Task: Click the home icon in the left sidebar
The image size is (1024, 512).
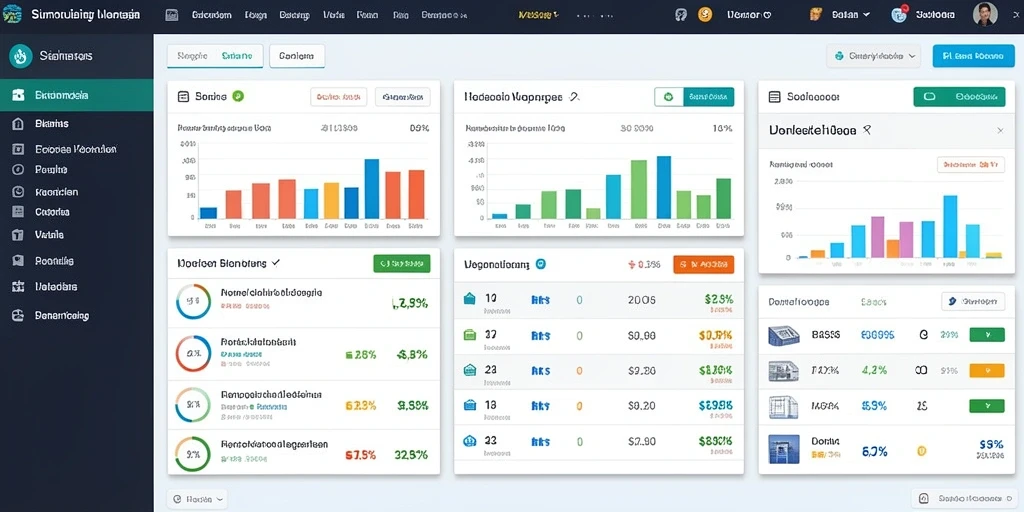Action: 18,123
